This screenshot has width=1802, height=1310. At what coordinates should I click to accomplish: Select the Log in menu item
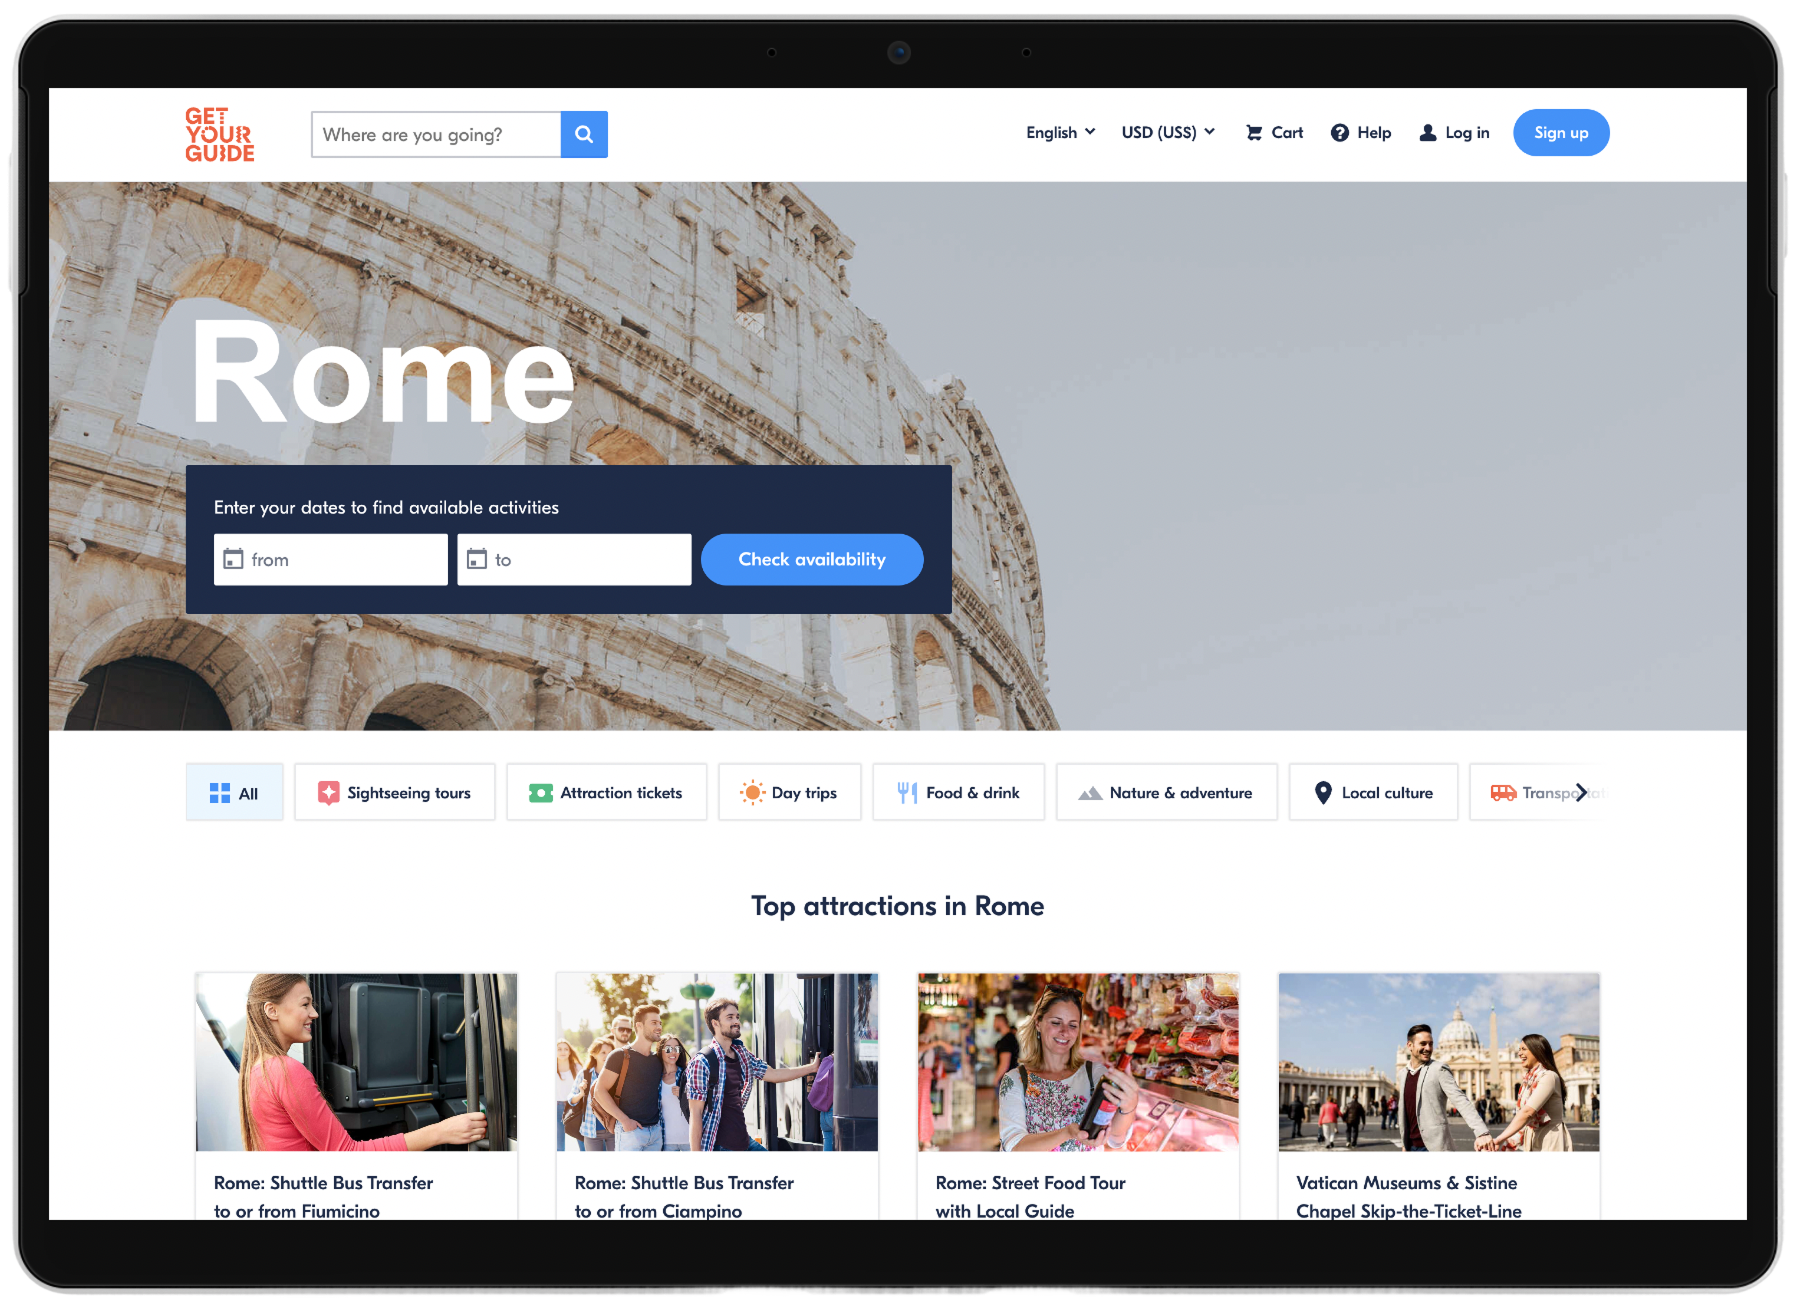pos(1454,132)
